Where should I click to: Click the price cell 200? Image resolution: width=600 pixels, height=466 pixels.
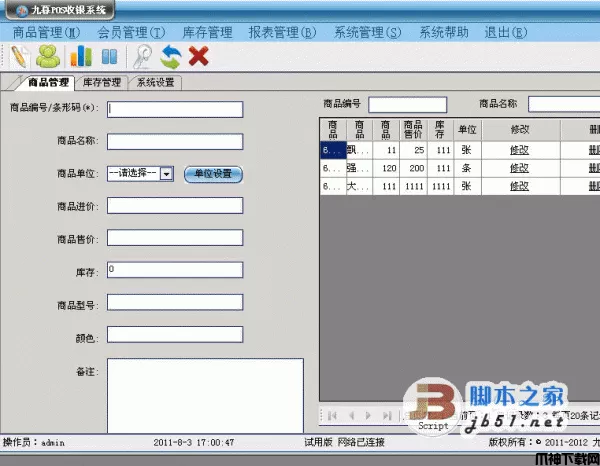[x=413, y=168]
